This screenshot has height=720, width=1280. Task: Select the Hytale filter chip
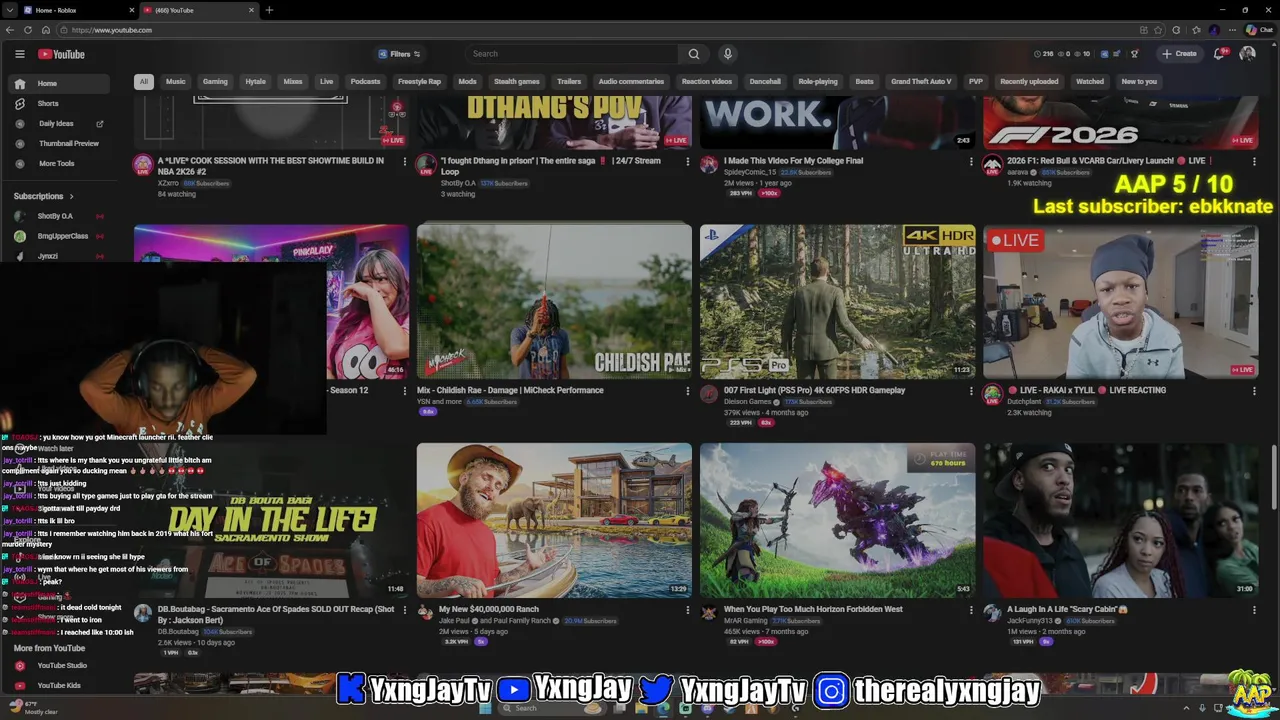point(255,82)
